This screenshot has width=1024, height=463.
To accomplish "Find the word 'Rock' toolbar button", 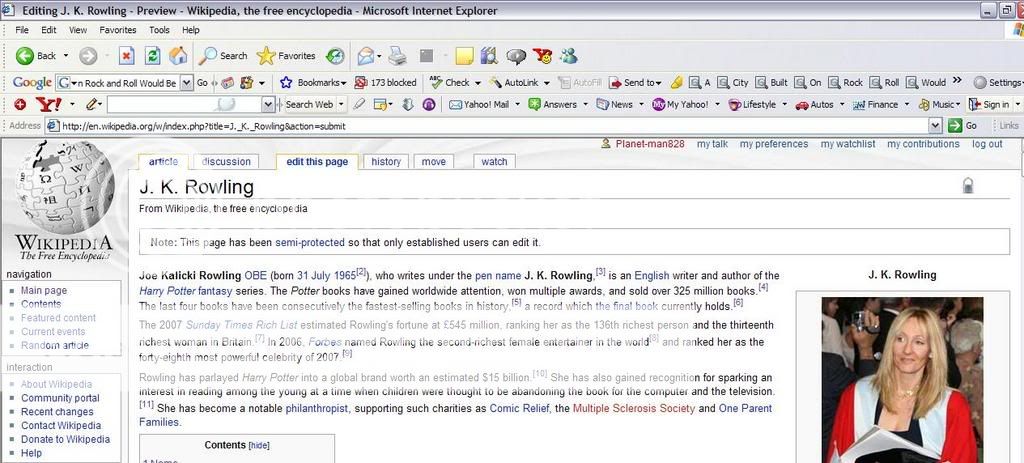I will [x=846, y=83].
